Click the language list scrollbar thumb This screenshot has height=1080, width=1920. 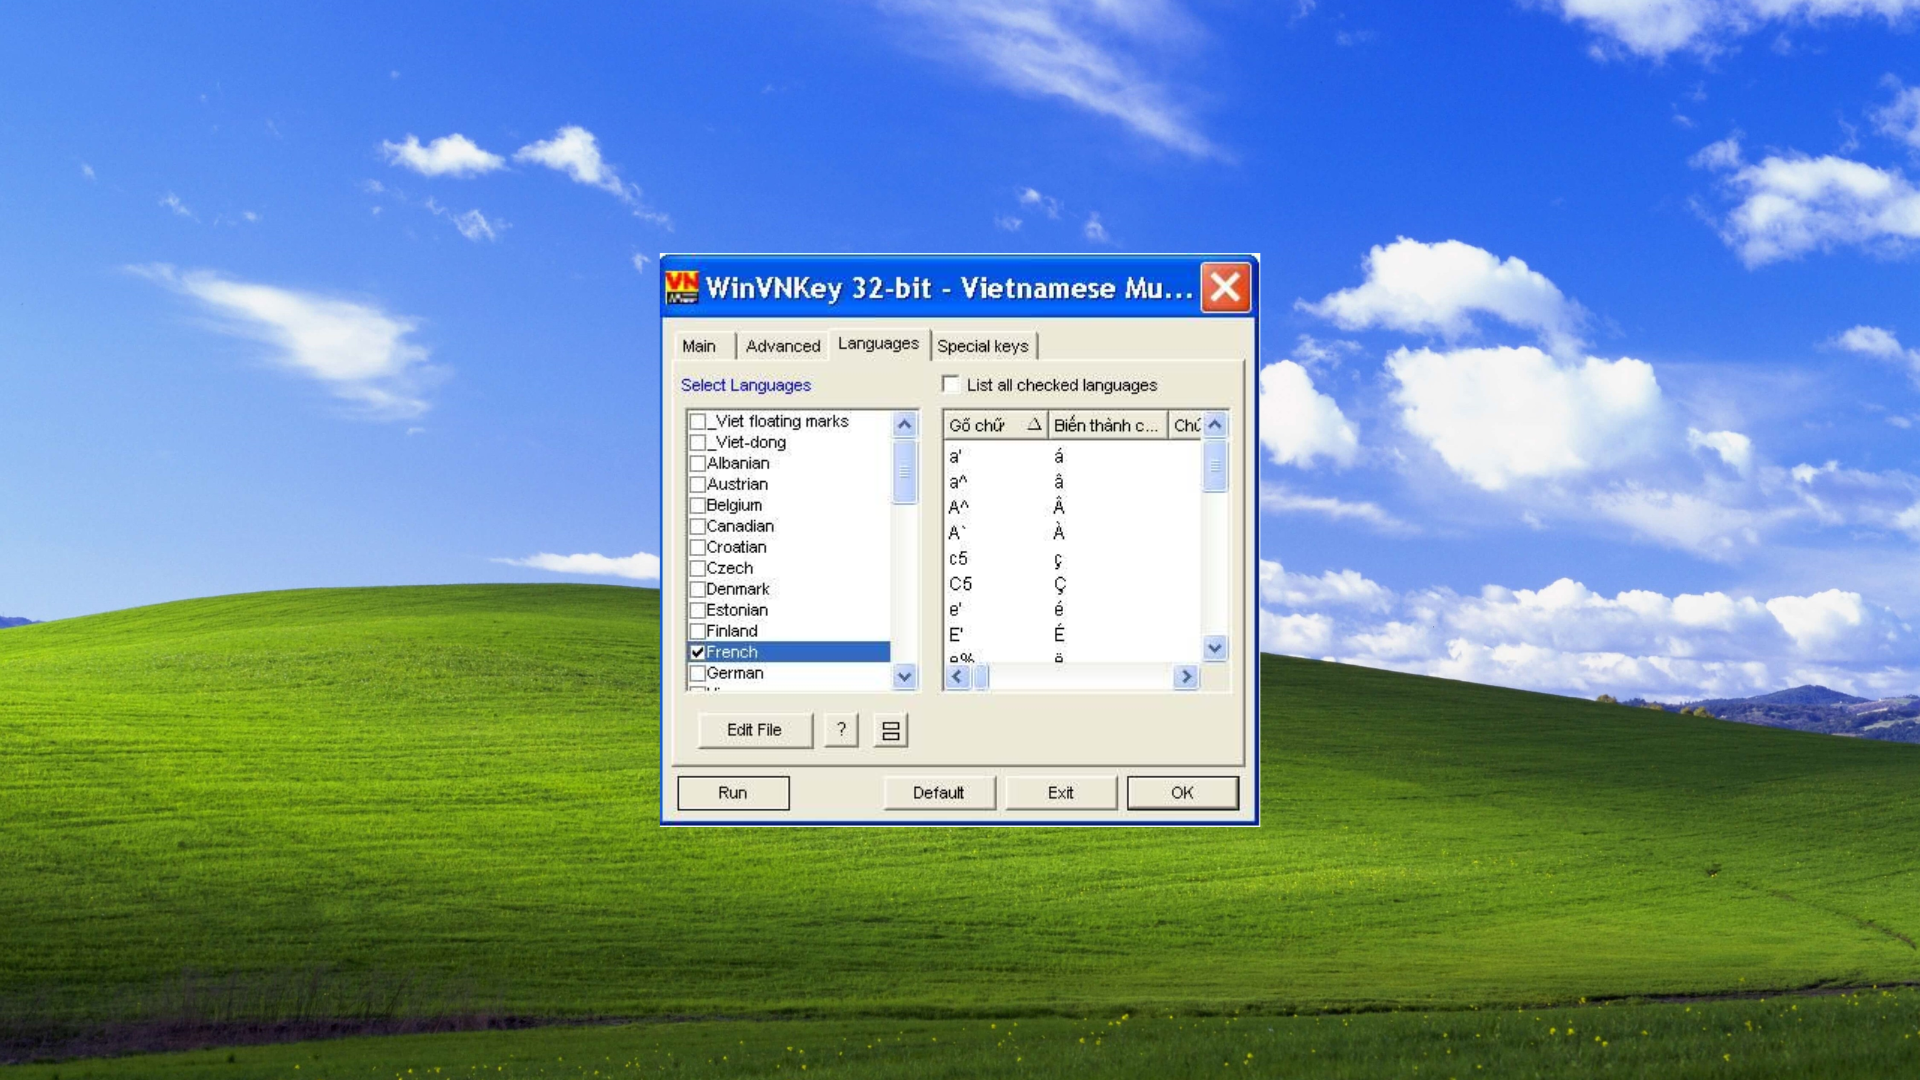click(x=905, y=471)
